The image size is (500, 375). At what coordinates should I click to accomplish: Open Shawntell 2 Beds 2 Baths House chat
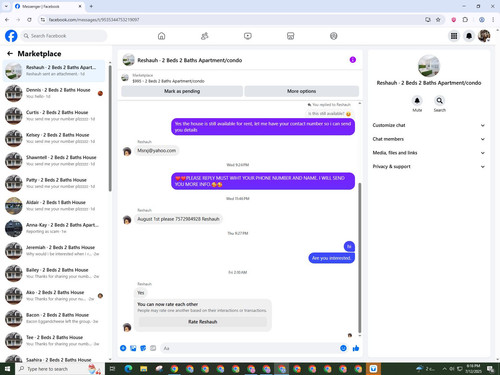coord(54,161)
